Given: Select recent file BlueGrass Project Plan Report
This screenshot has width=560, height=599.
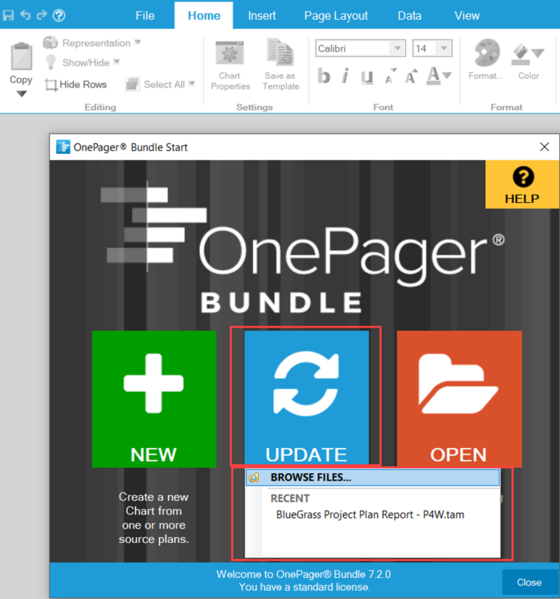Looking at the screenshot, I should coord(370,515).
